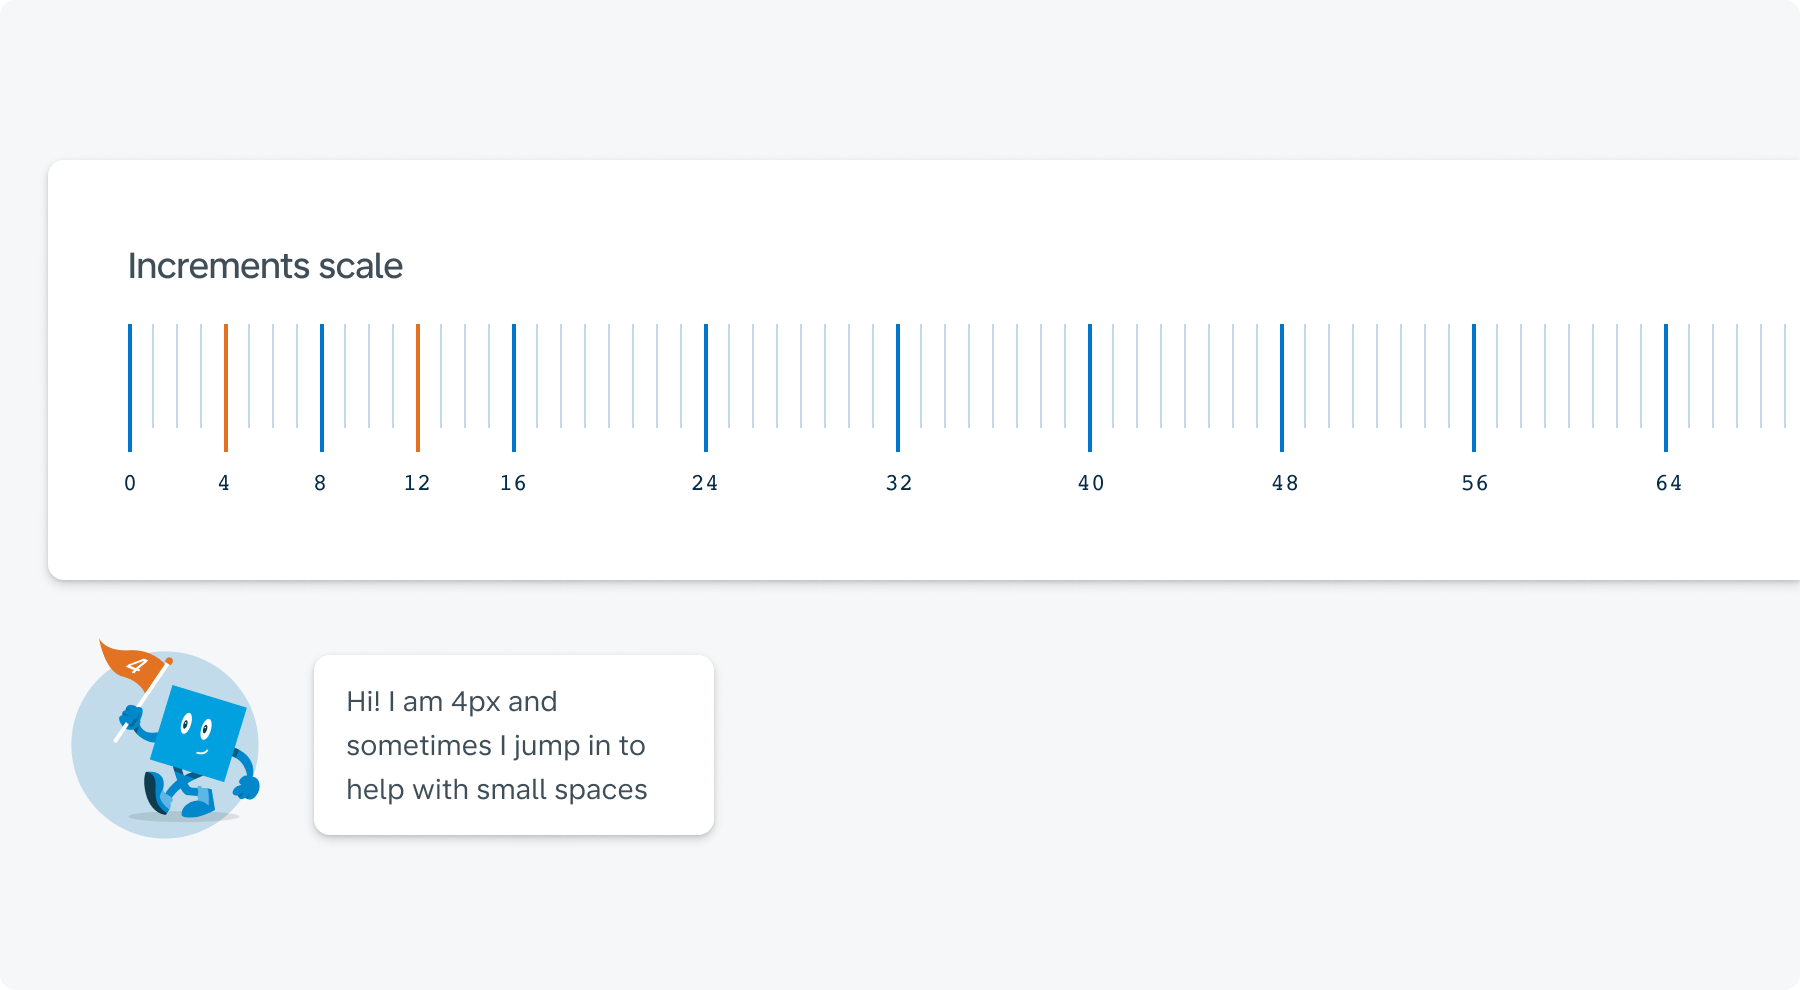Click the orange tick mark above 12
This screenshot has height=990, width=1800.
tap(418, 388)
